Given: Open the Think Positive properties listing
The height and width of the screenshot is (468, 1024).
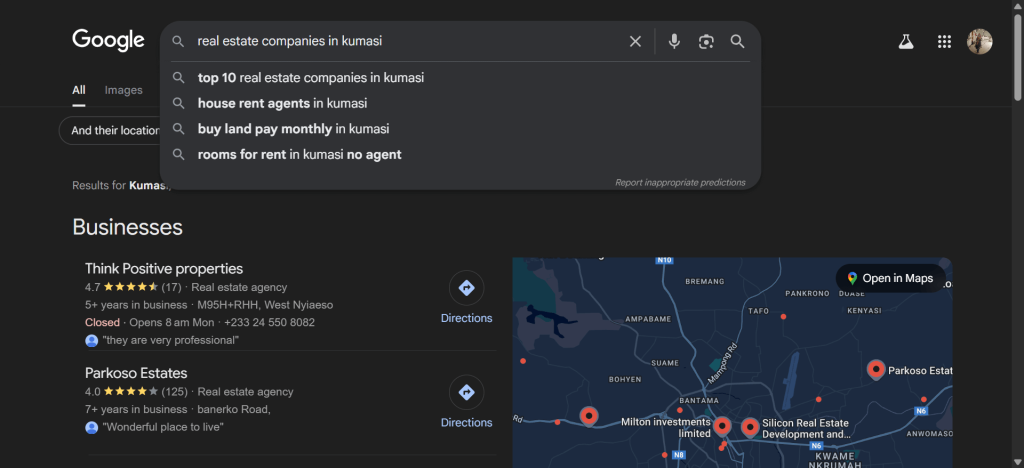Looking at the screenshot, I should 164,268.
